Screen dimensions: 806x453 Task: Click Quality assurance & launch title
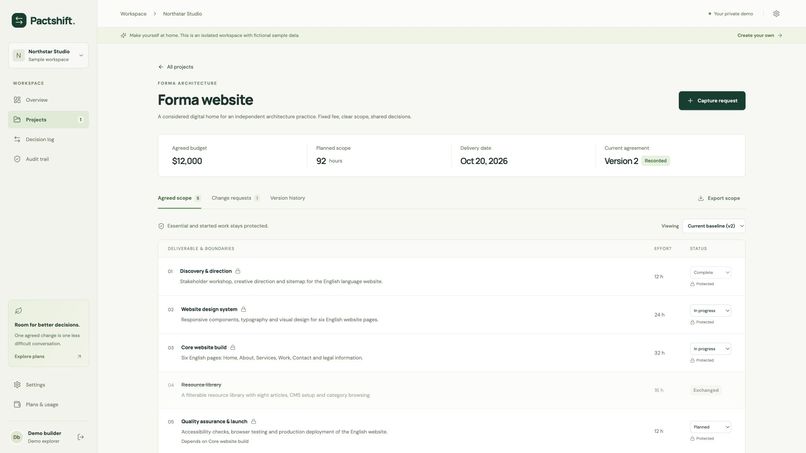[x=214, y=421]
